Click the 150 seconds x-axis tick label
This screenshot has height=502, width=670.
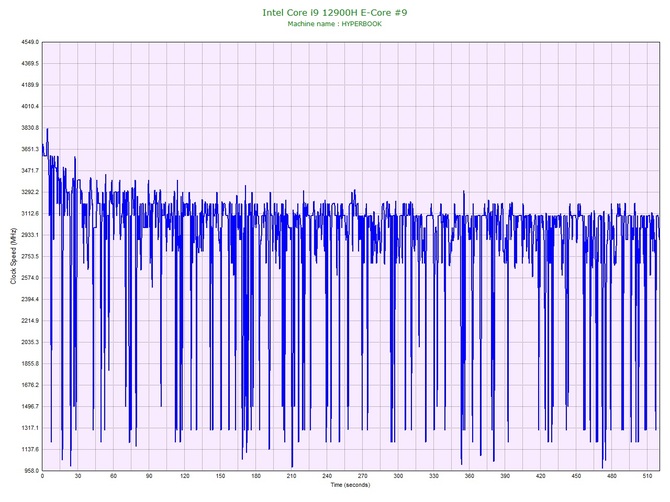[220, 476]
